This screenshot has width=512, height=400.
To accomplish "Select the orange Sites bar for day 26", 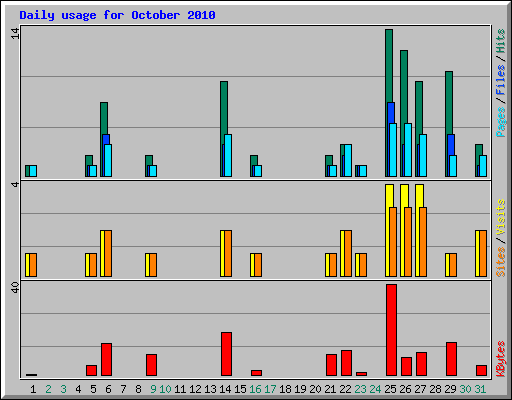I will [x=408, y=242].
